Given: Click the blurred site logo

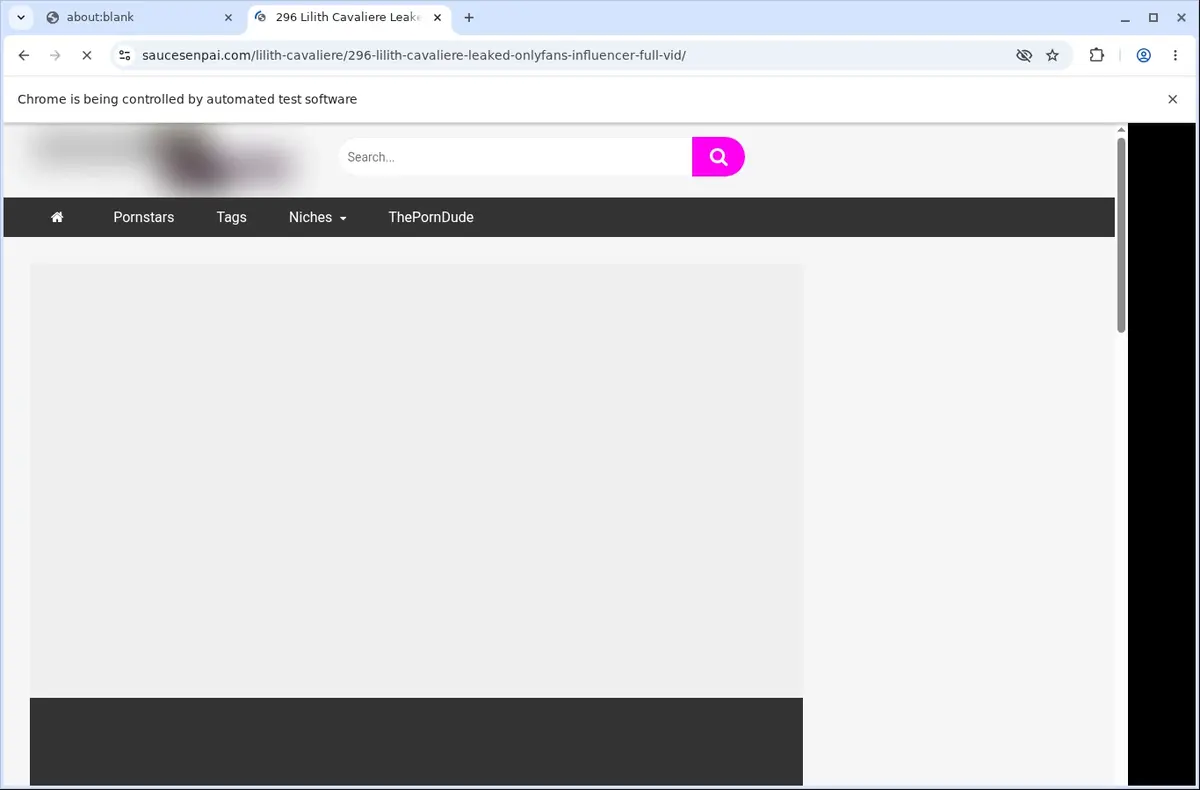Looking at the screenshot, I should point(167,158).
